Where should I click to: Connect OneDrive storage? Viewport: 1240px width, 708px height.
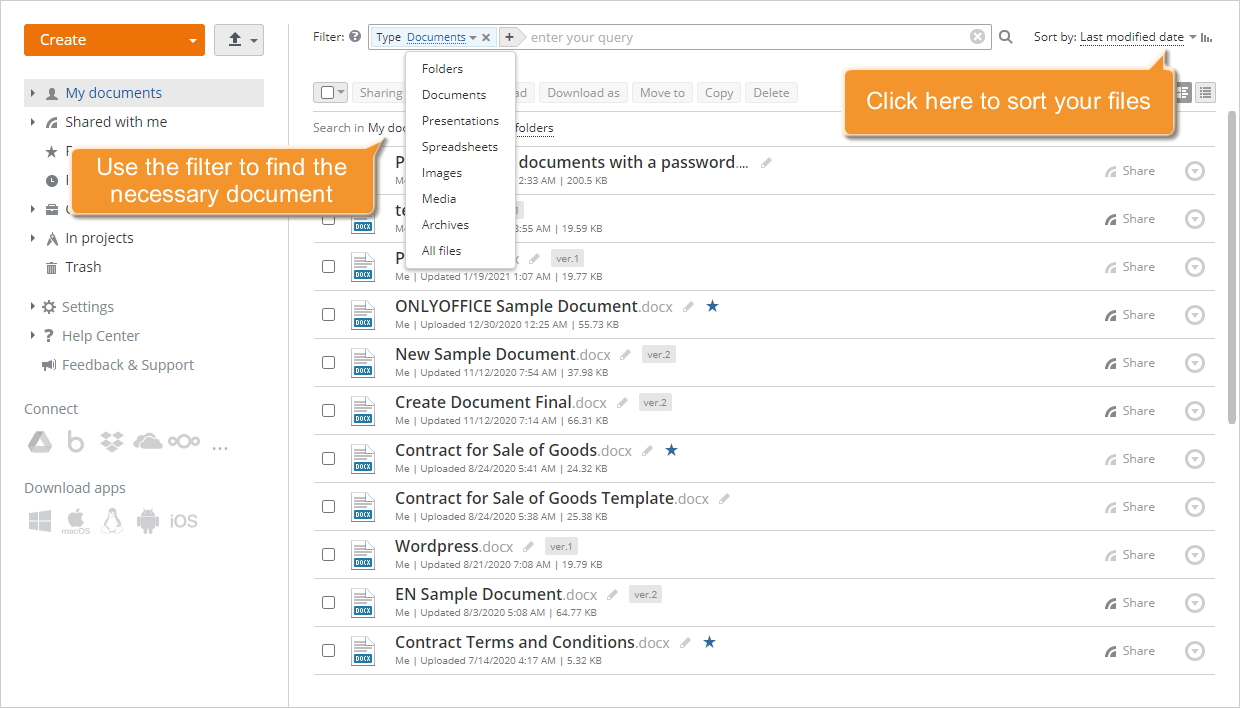pos(147,442)
